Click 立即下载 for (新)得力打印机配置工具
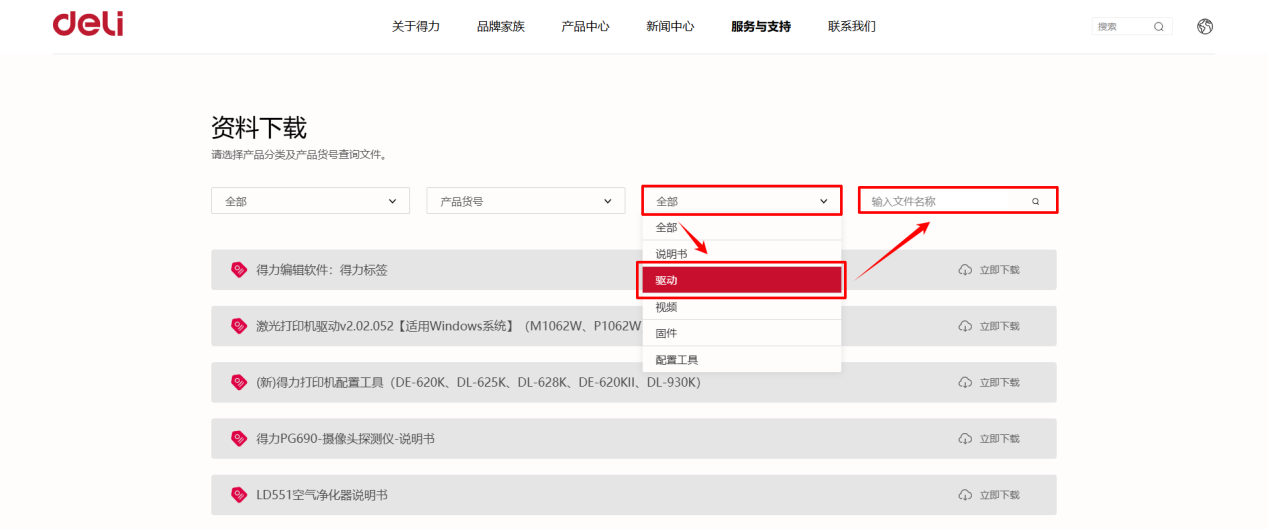 pyautogui.click(x=1000, y=382)
